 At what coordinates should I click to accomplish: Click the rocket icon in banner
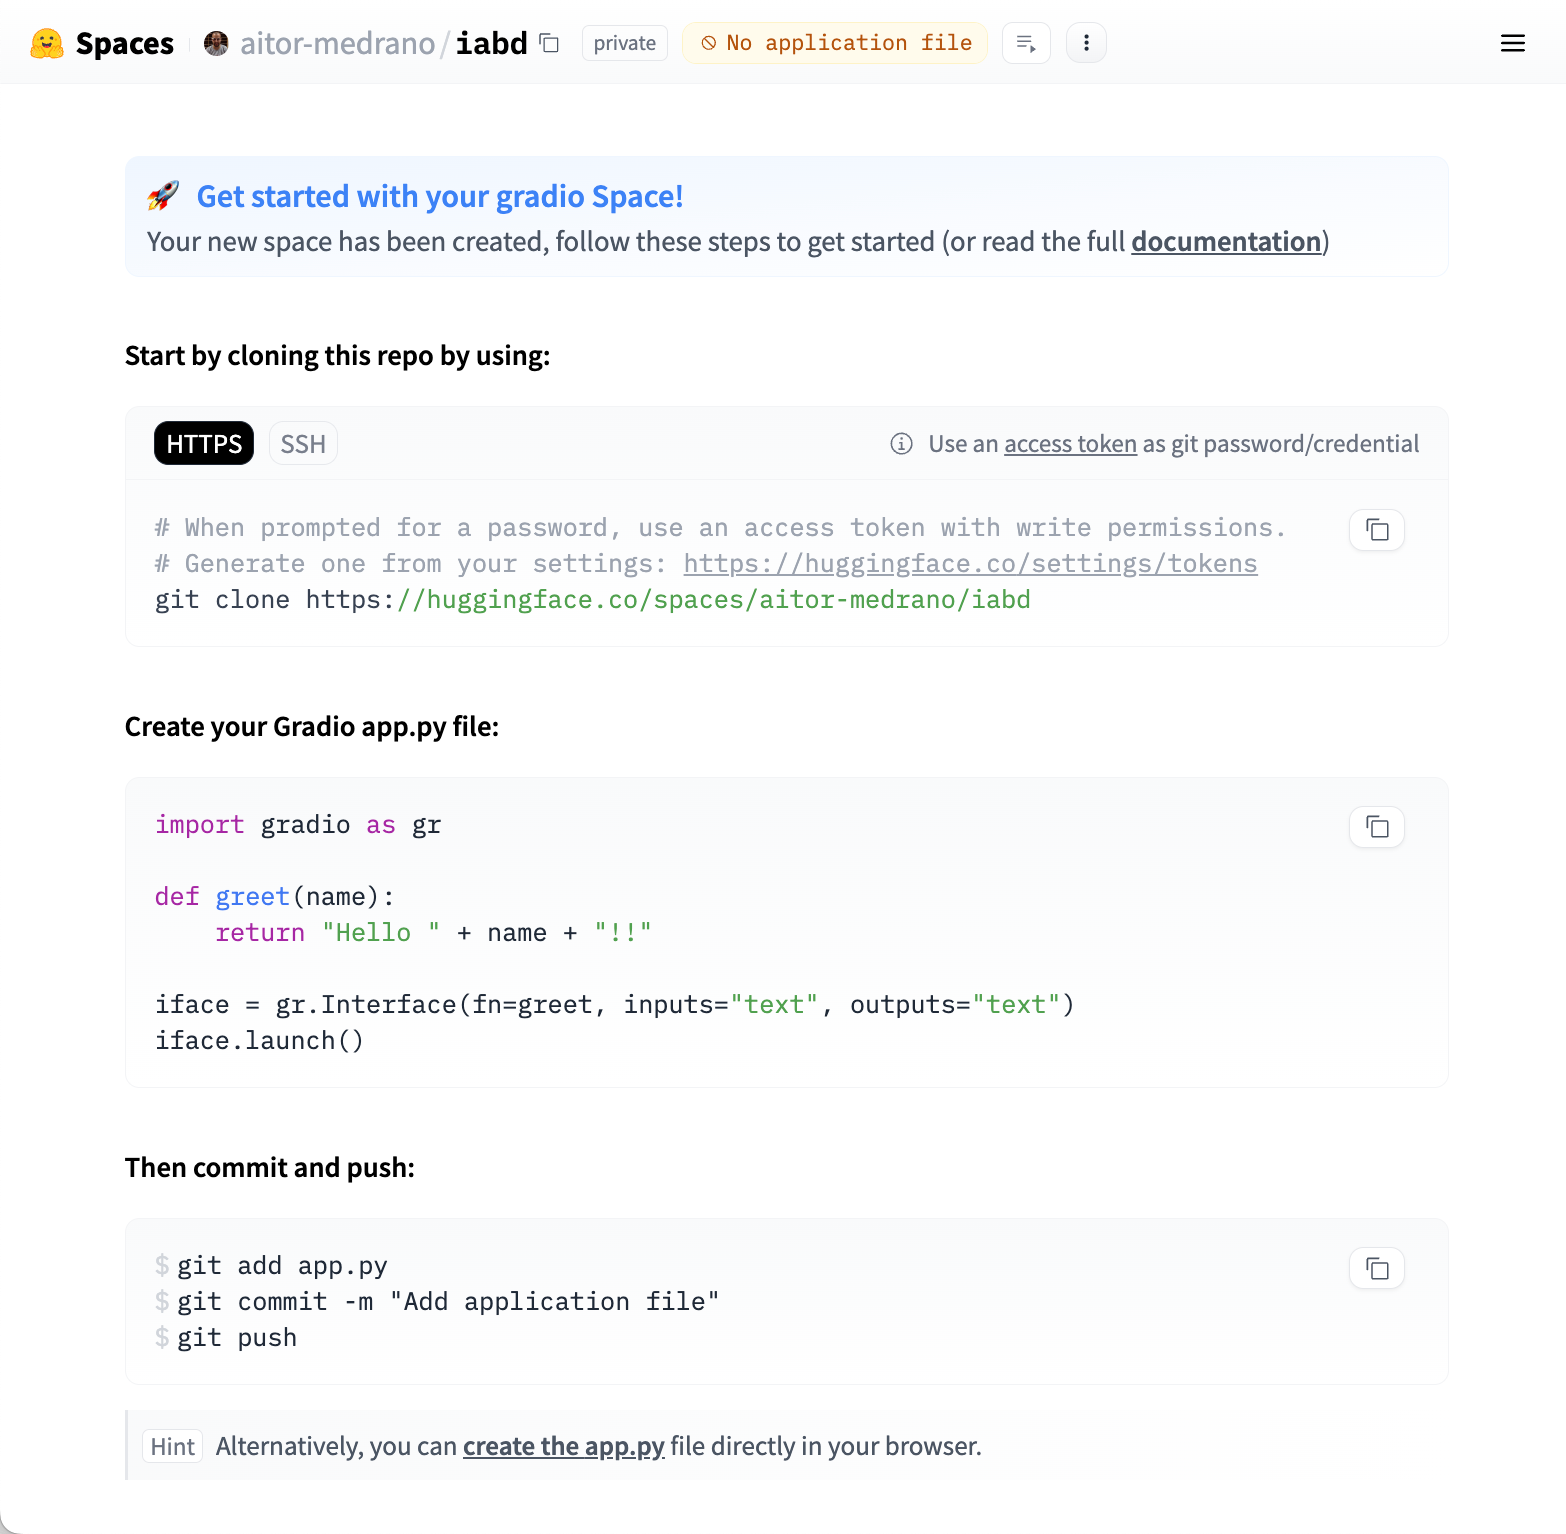tap(163, 195)
